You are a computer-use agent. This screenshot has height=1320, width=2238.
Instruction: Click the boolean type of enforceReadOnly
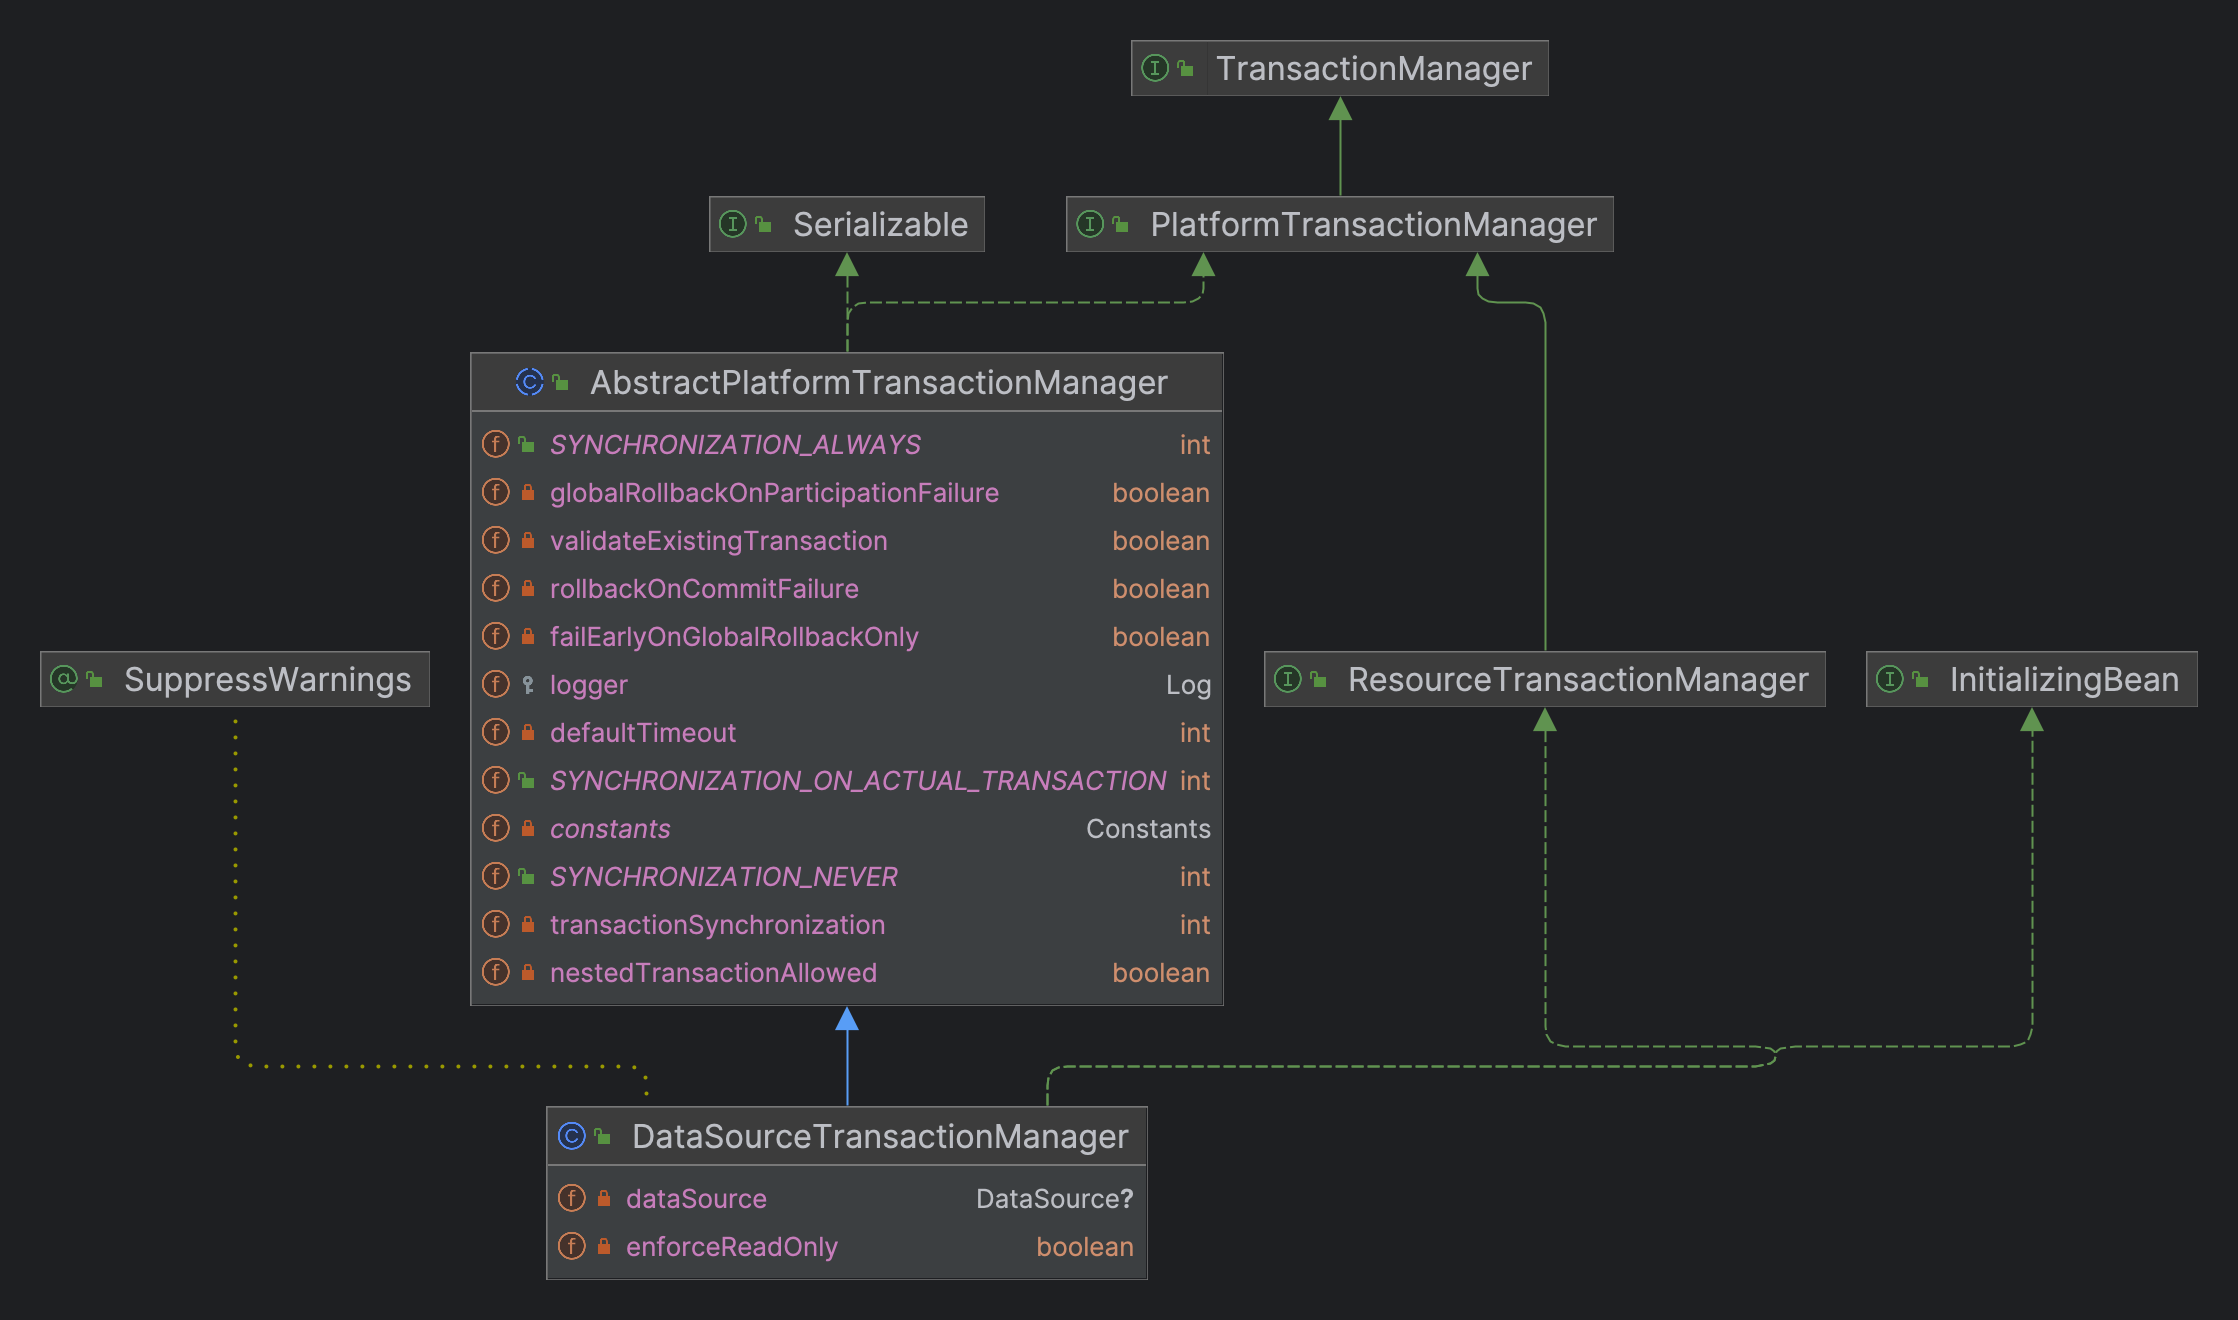pos(1084,1246)
